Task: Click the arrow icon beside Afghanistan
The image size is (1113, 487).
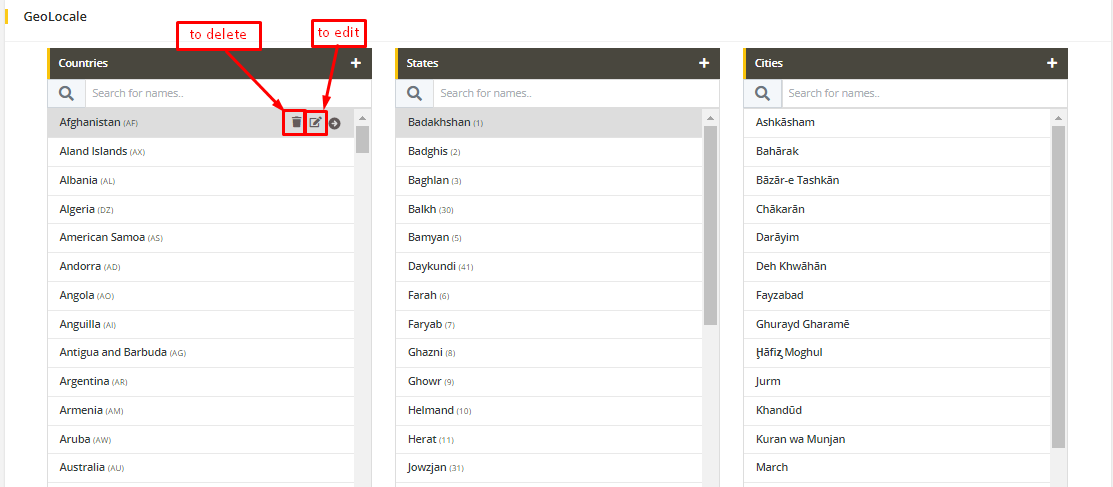Action: [335, 123]
